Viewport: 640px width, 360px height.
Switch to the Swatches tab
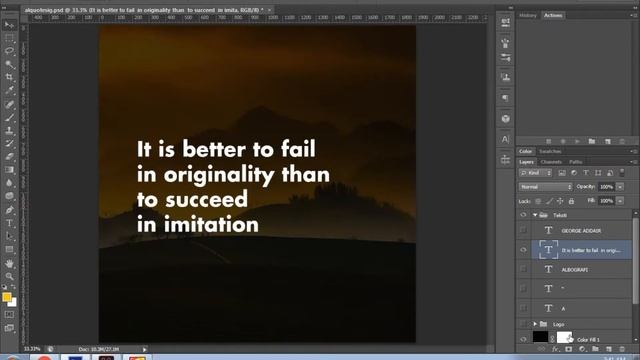(x=550, y=151)
